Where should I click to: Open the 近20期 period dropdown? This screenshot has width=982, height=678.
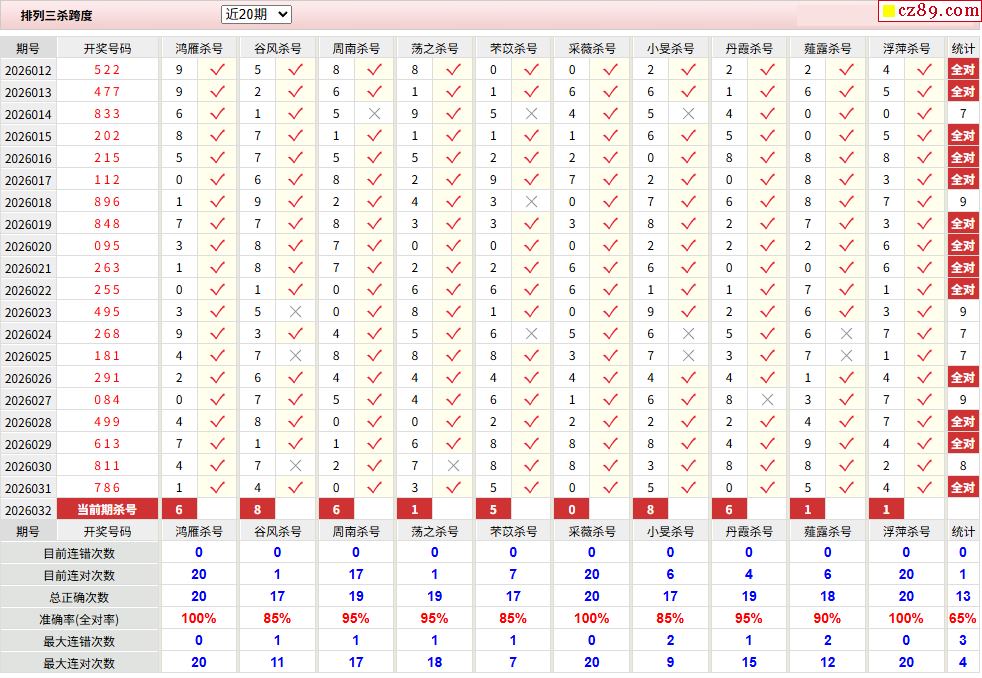click(256, 14)
